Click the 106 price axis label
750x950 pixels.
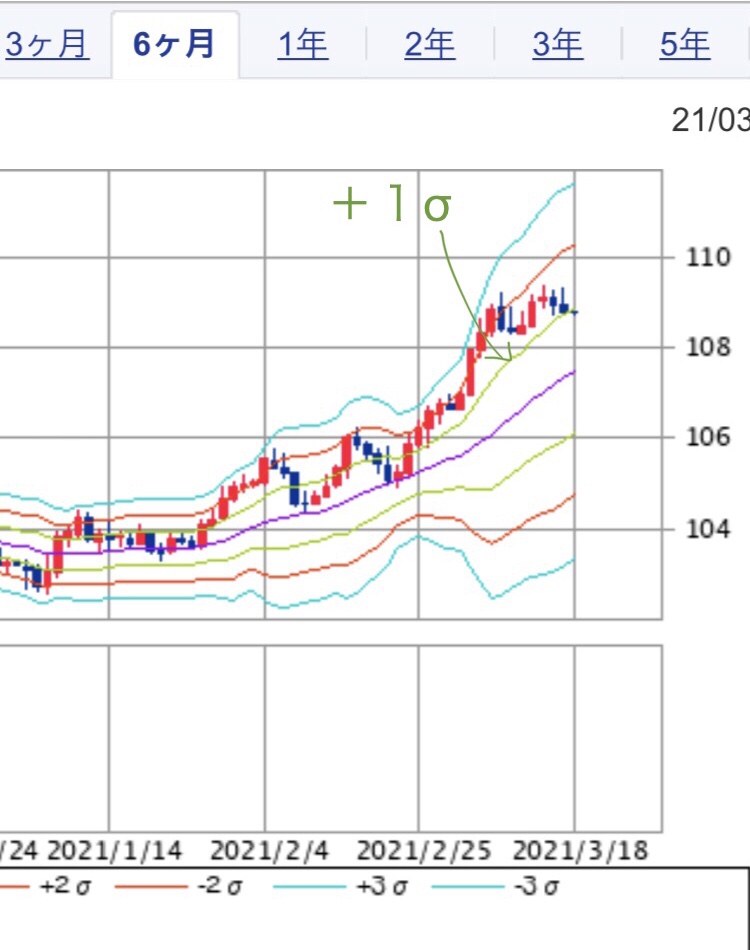pos(708,437)
